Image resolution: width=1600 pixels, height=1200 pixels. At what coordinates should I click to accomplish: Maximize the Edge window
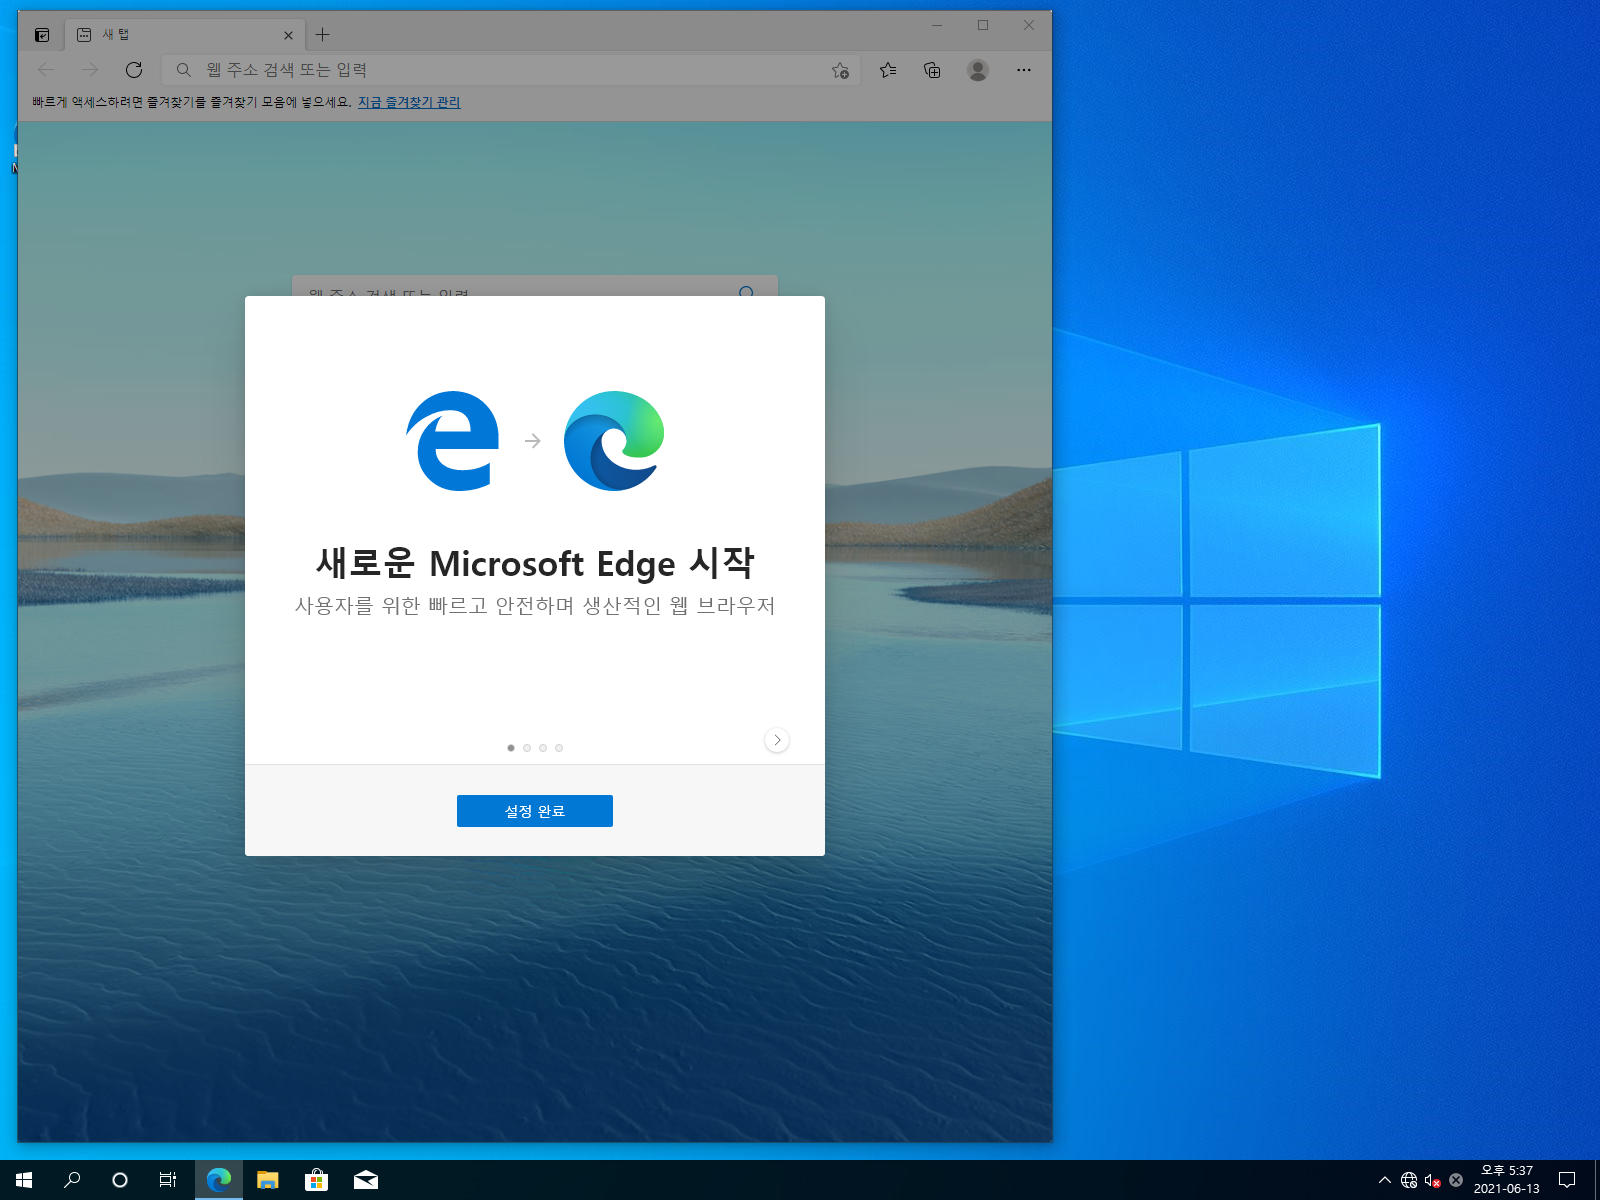(x=983, y=26)
